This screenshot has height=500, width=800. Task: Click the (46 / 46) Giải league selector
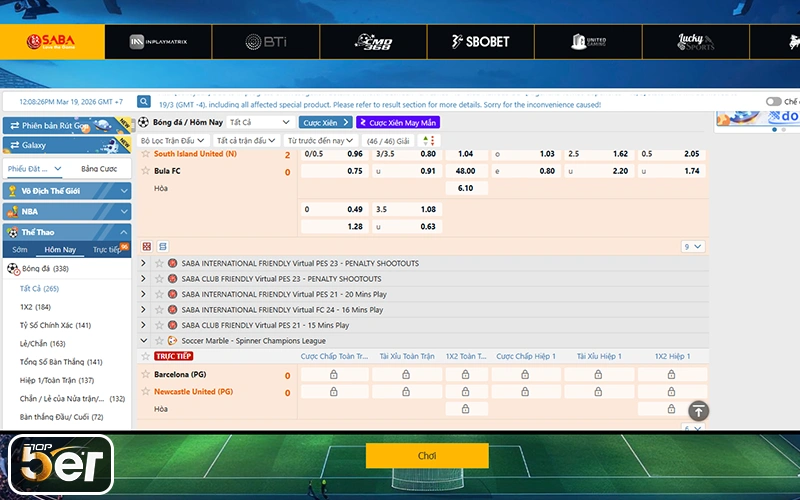388,141
